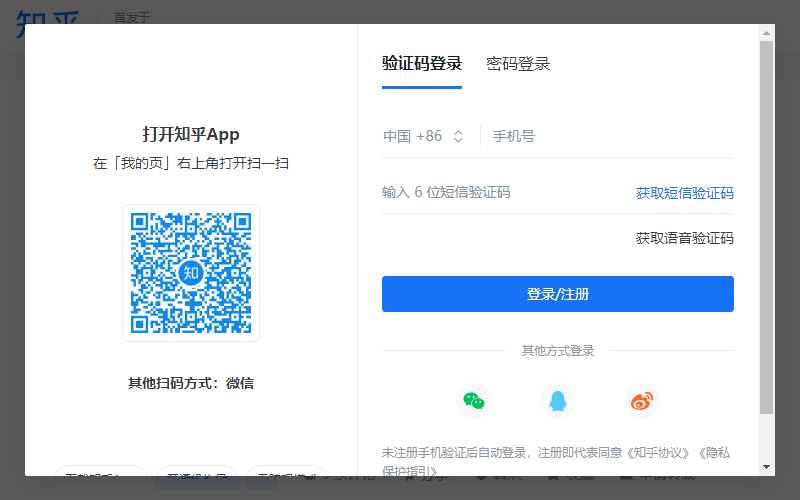Open the 《知乎协议》 link
Screen dimensions: 800x500
tap(659, 453)
